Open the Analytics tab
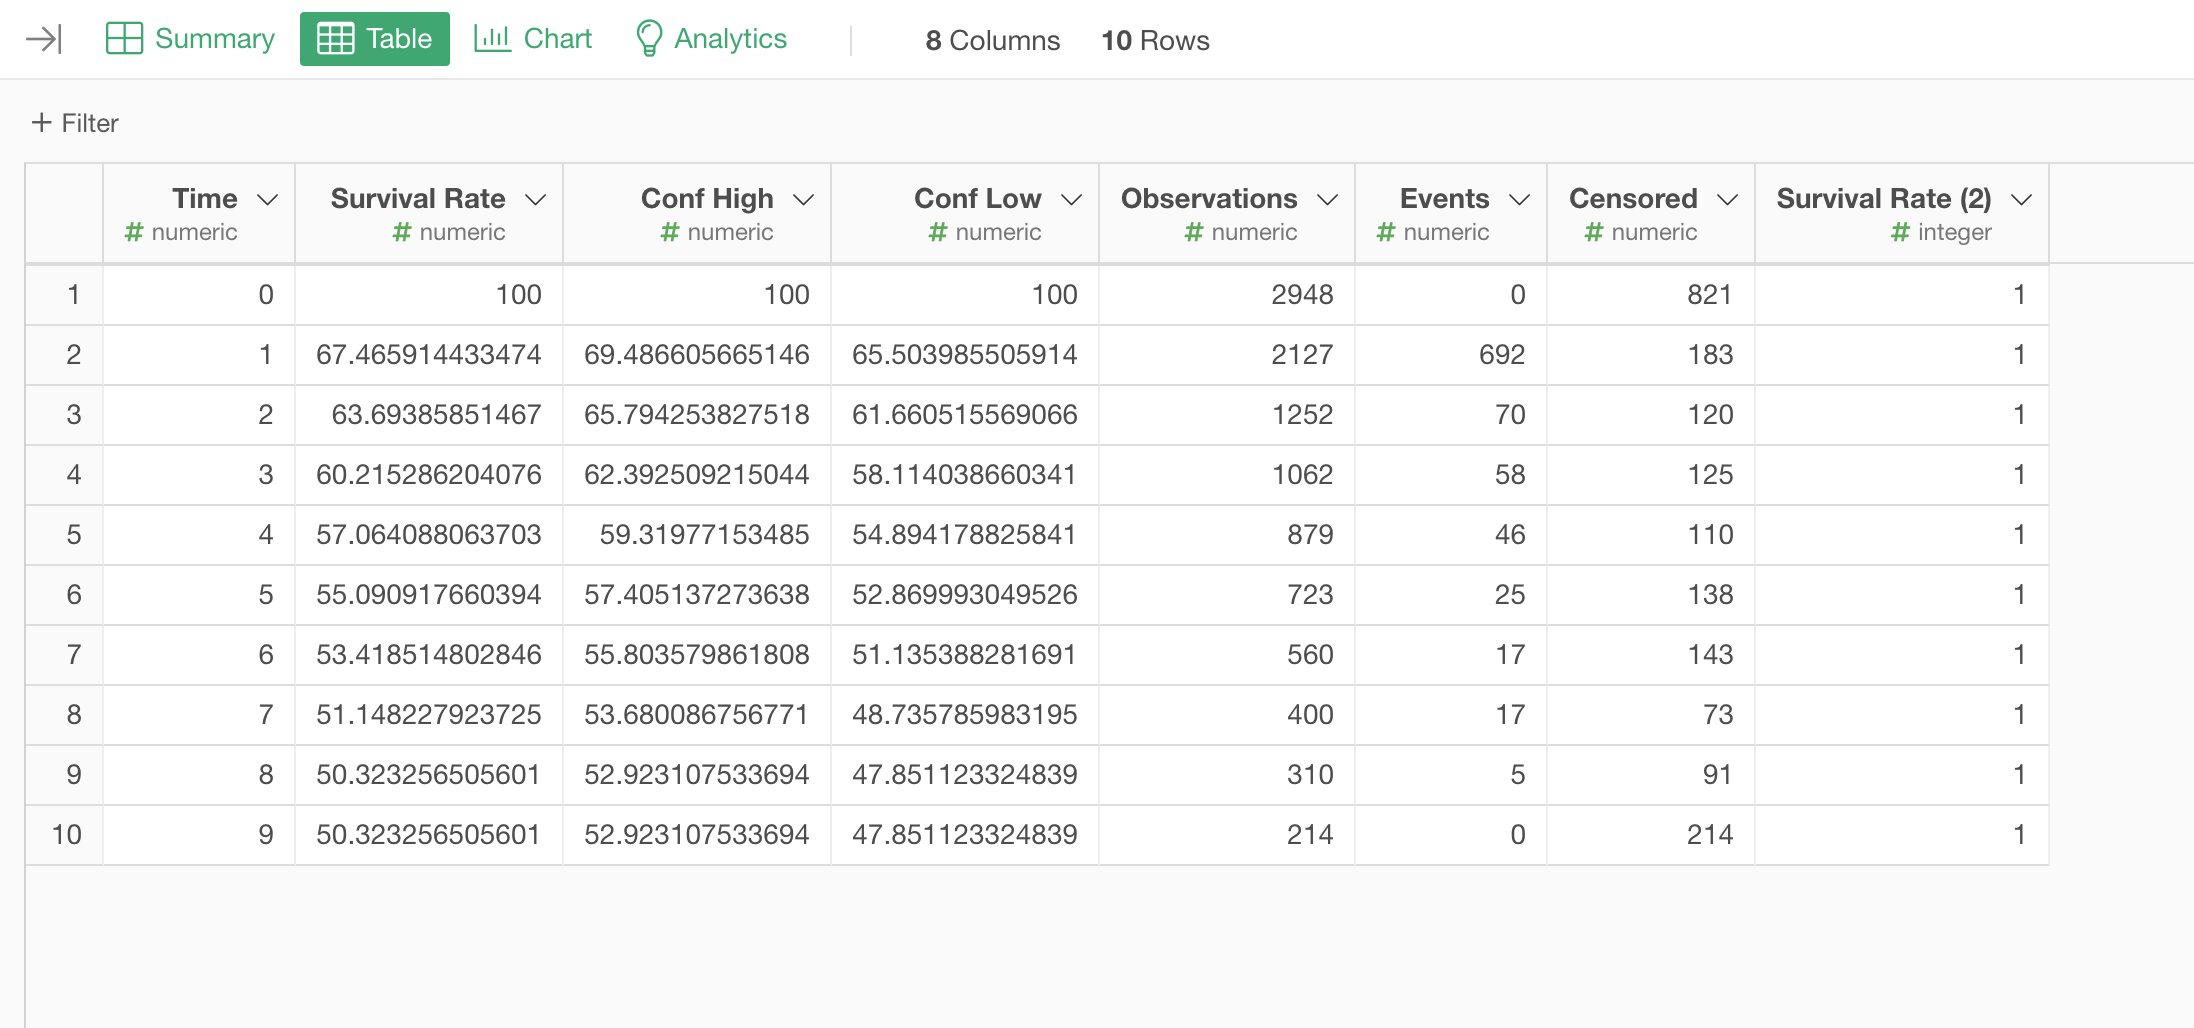 click(711, 39)
